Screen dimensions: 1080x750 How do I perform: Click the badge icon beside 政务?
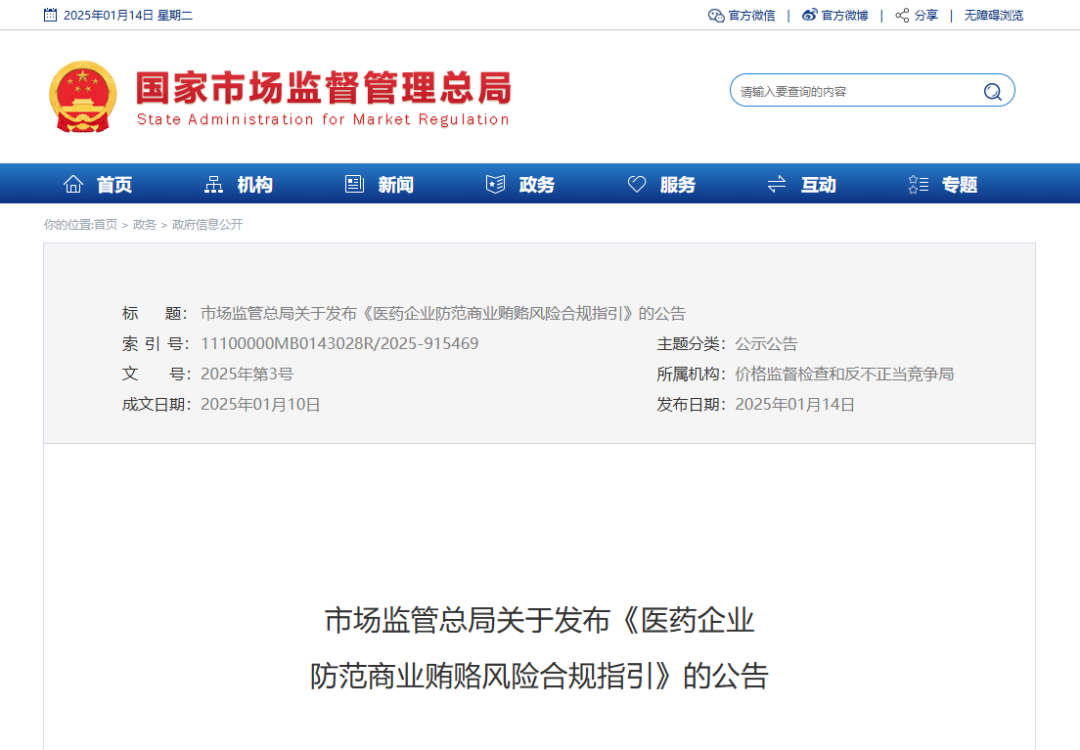tap(495, 184)
